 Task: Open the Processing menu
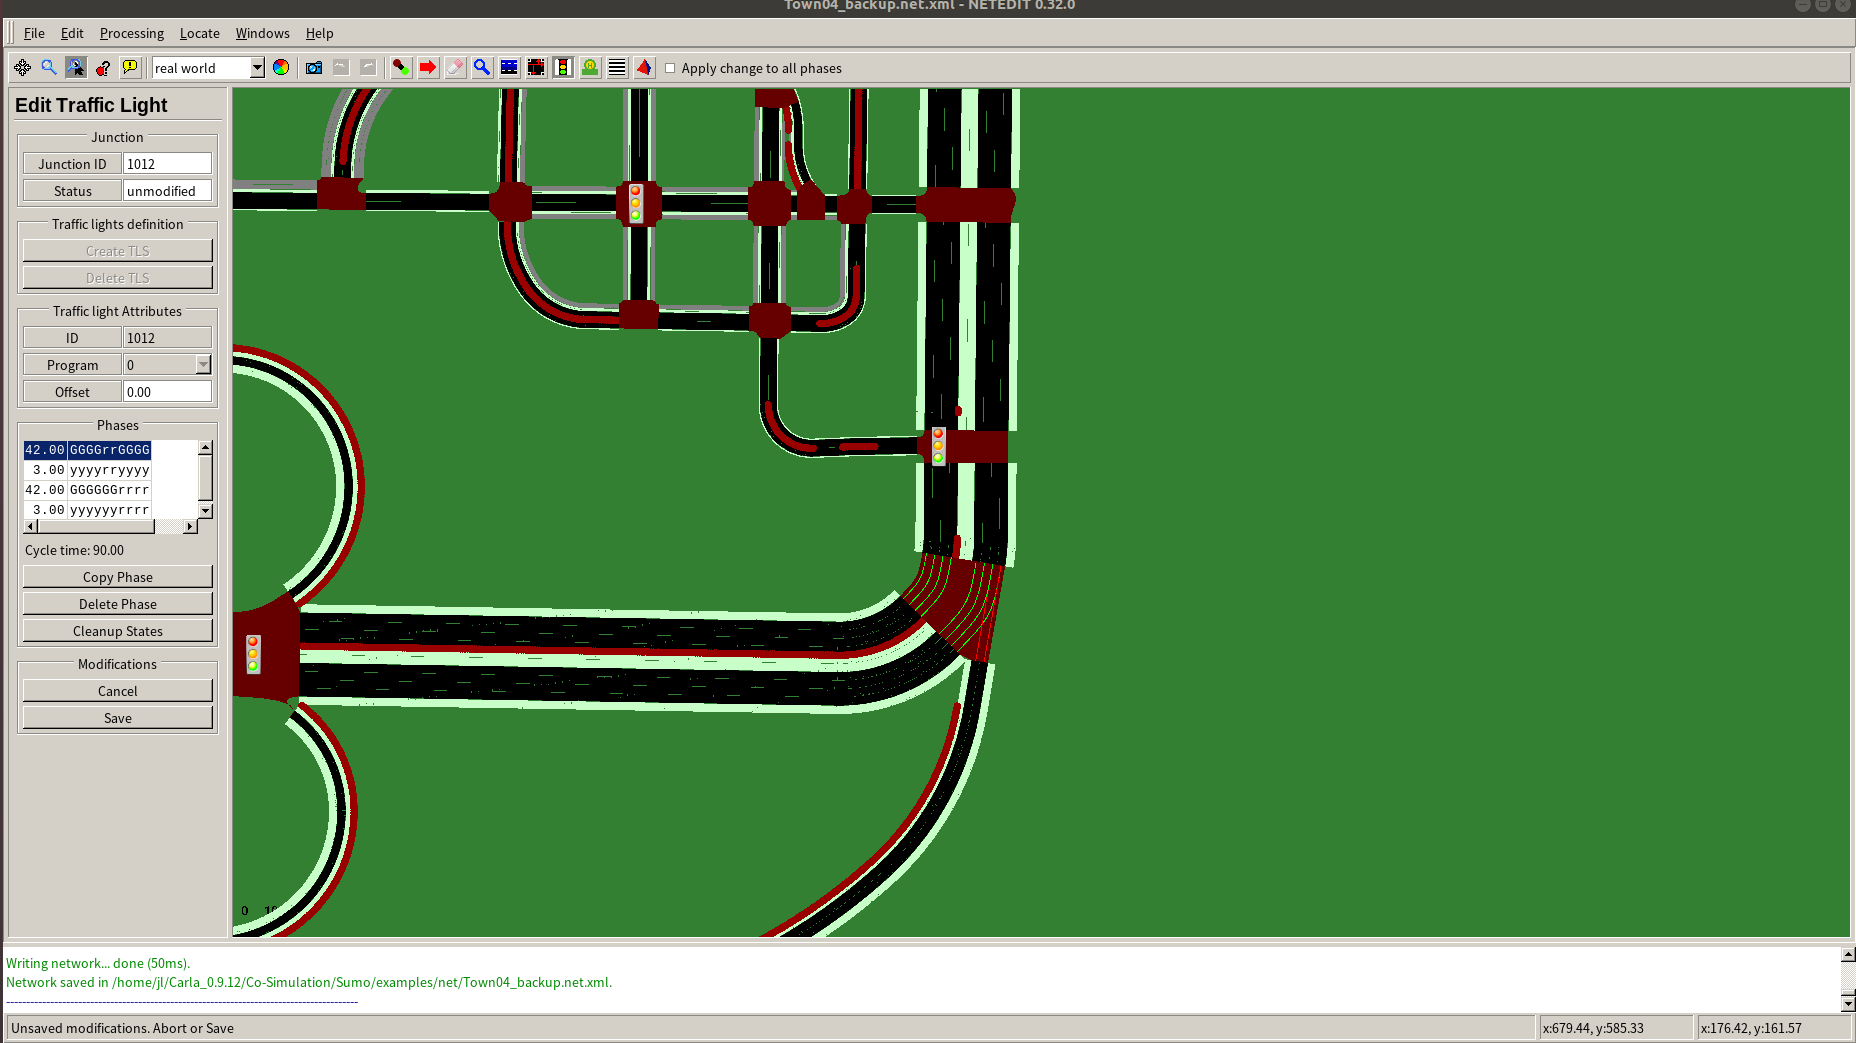pos(132,33)
